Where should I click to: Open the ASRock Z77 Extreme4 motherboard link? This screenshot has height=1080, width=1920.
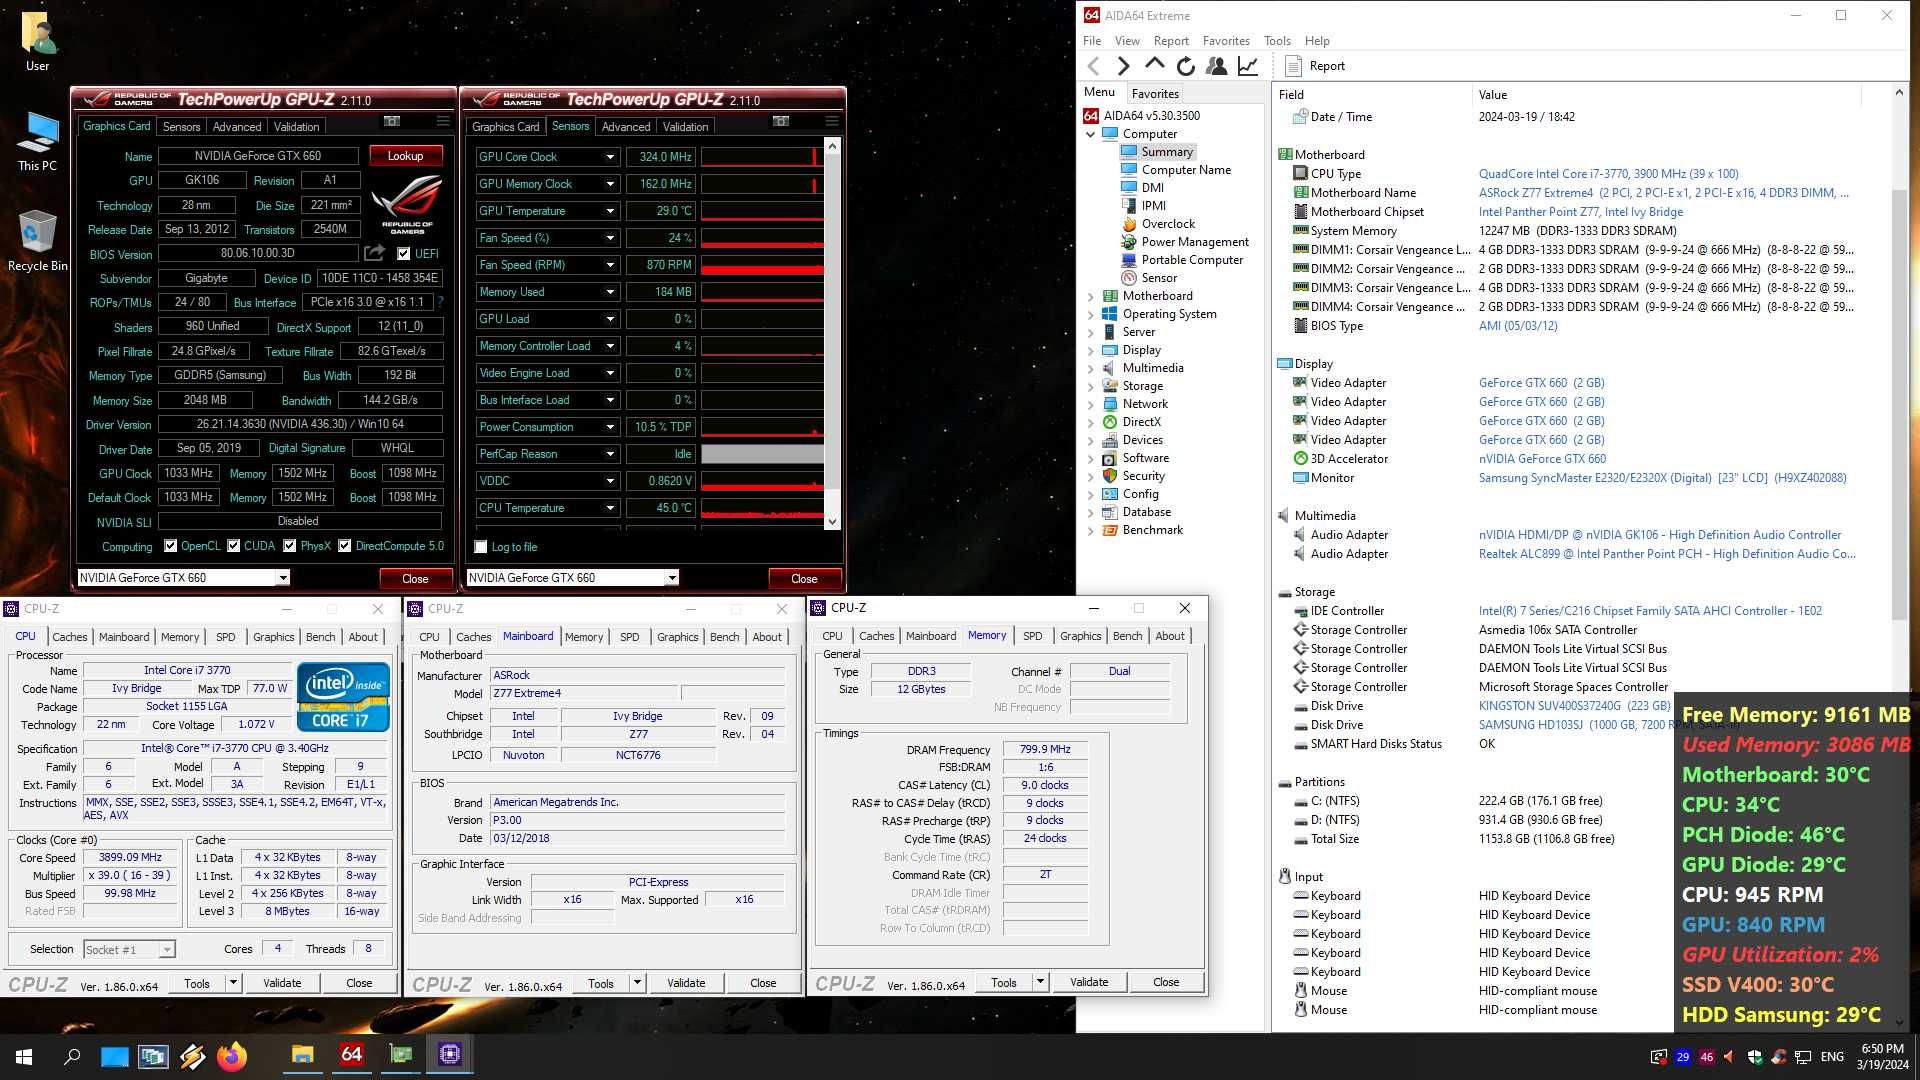point(1663,193)
